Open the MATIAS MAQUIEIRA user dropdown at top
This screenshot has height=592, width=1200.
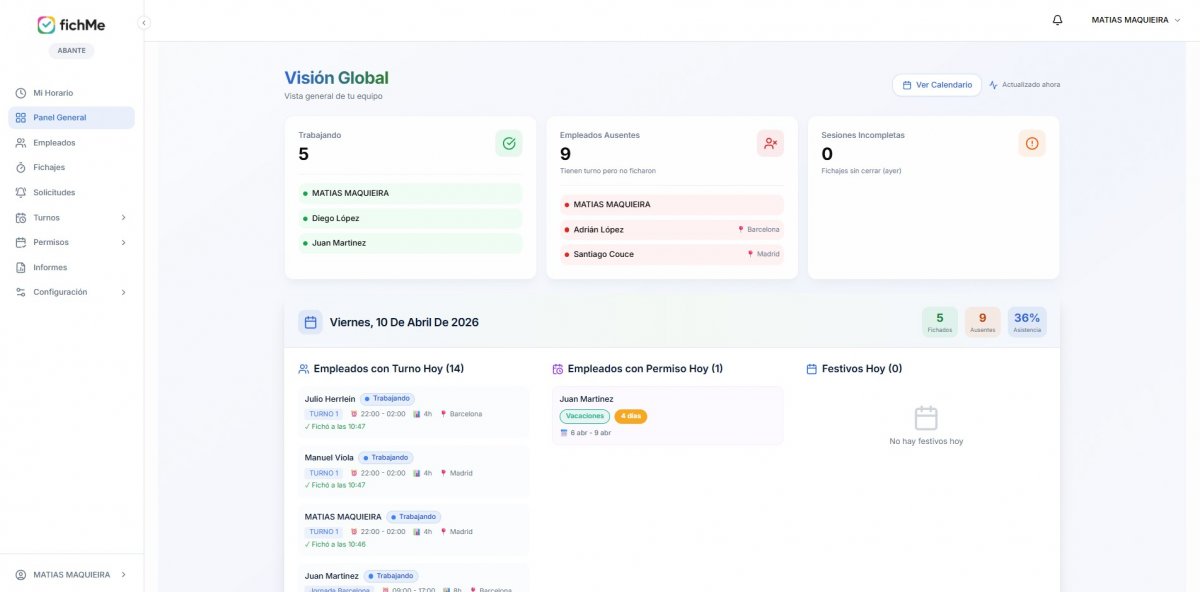click(x=1135, y=20)
